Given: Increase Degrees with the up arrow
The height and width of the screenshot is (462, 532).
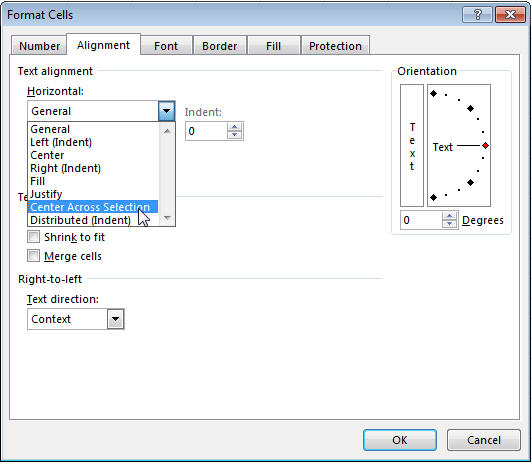Looking at the screenshot, I should click(450, 216).
